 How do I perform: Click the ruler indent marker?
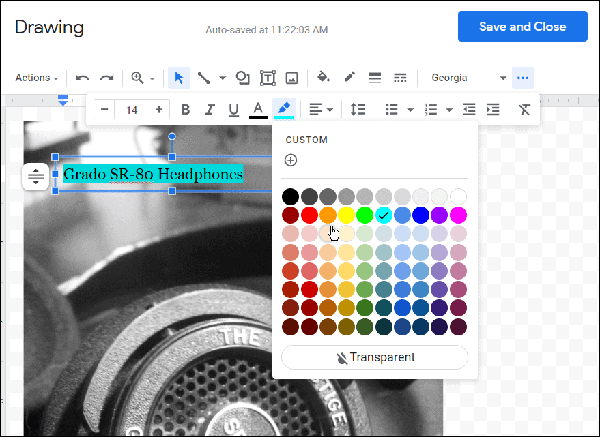click(63, 101)
